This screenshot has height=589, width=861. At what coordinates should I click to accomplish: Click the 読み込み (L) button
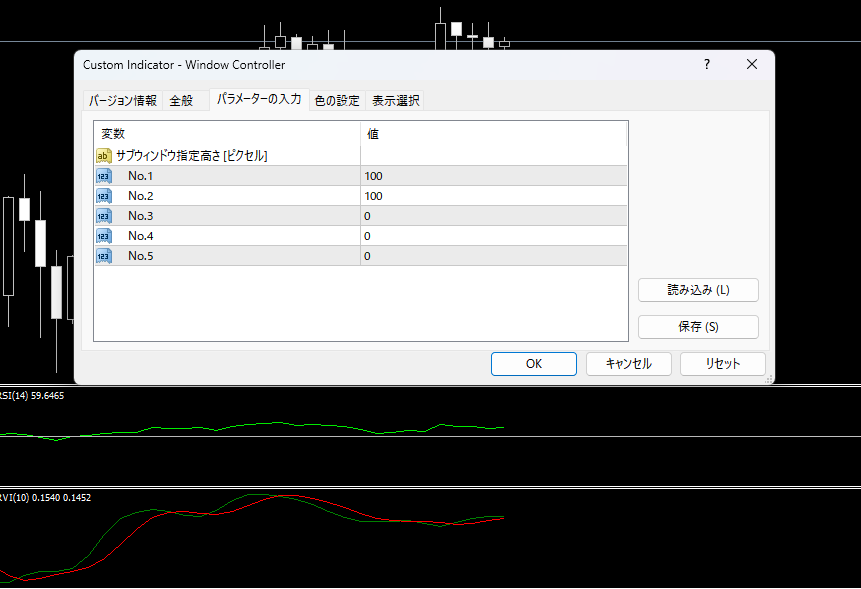[698, 290]
